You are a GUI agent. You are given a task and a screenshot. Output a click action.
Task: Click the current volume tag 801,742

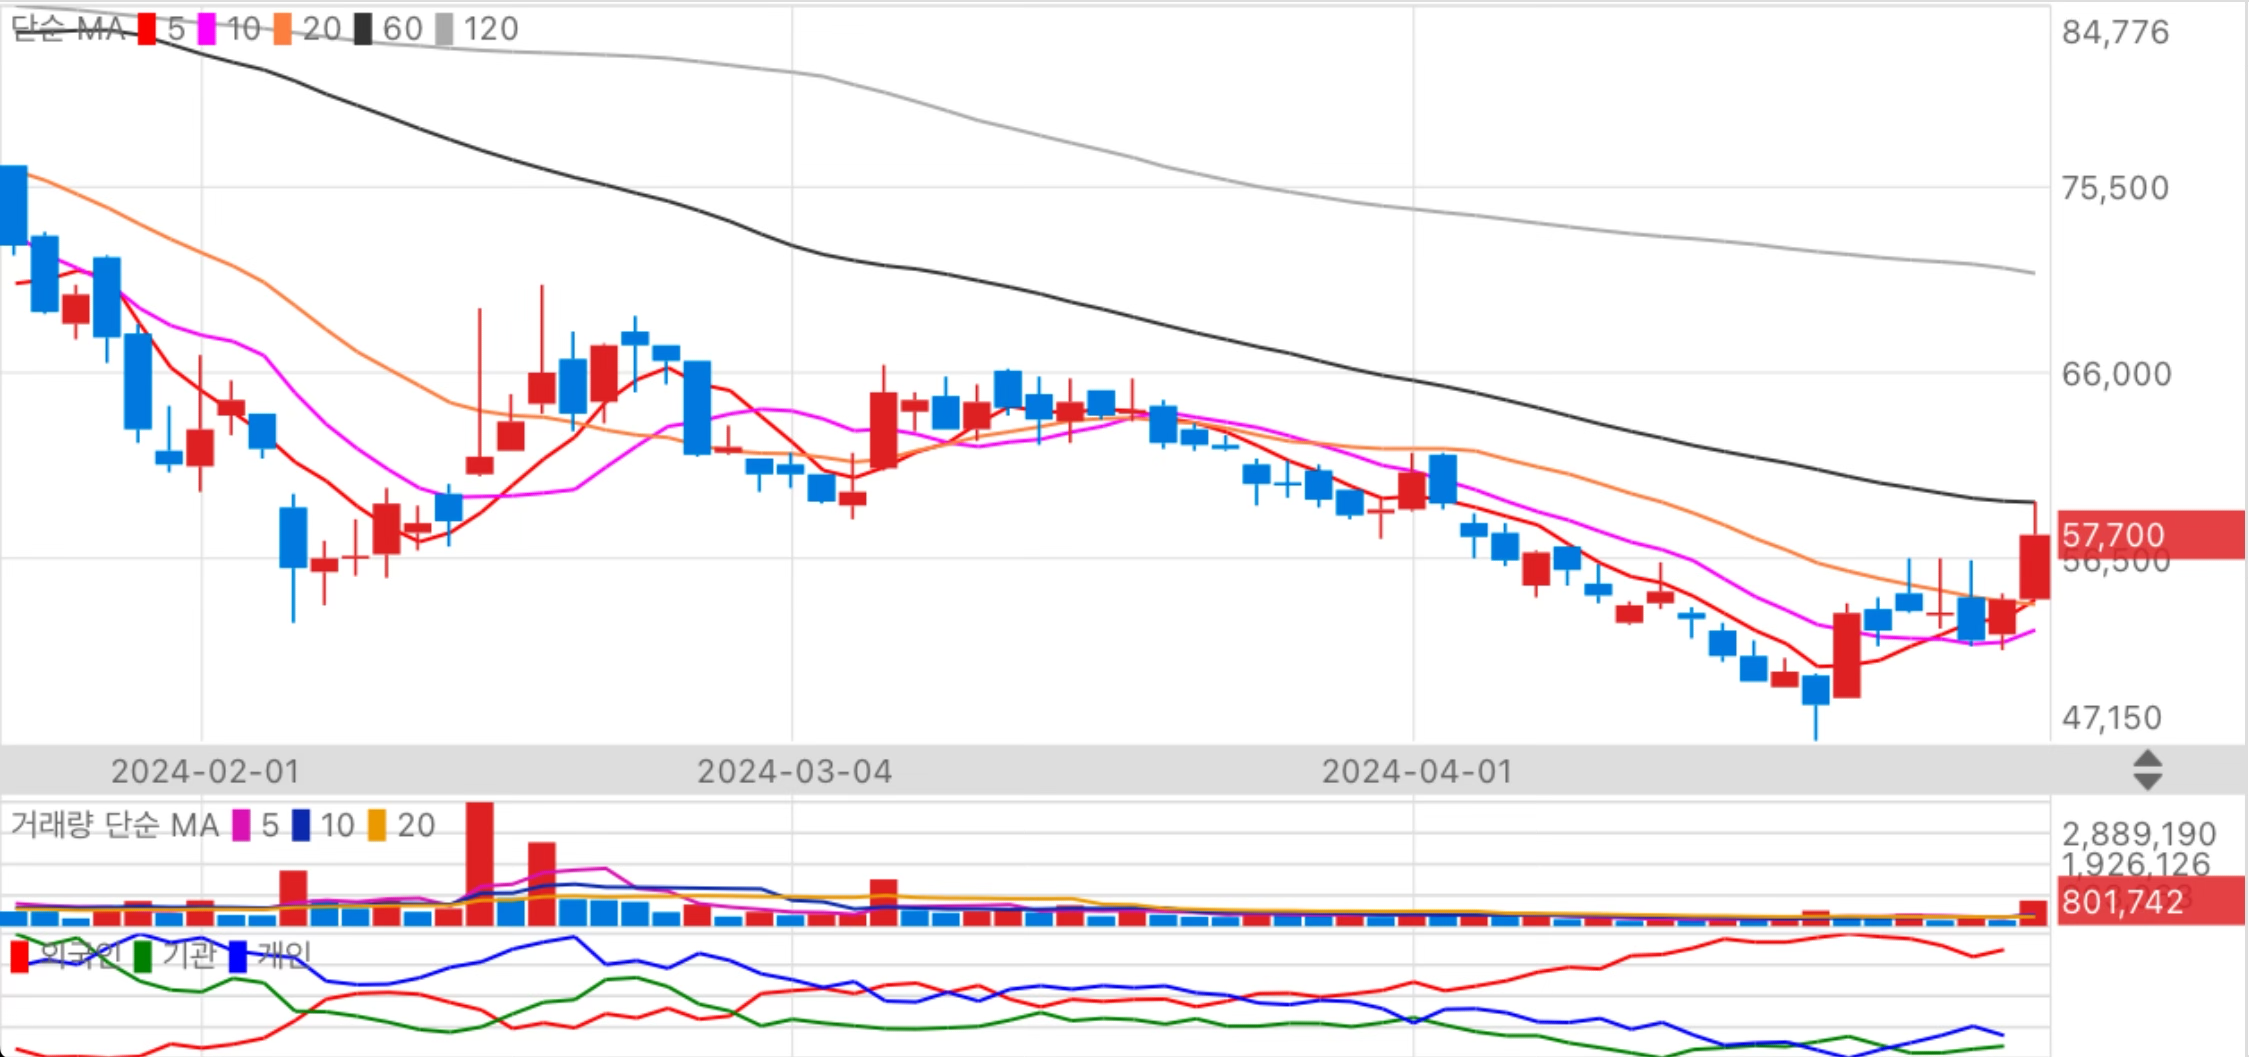2151,901
